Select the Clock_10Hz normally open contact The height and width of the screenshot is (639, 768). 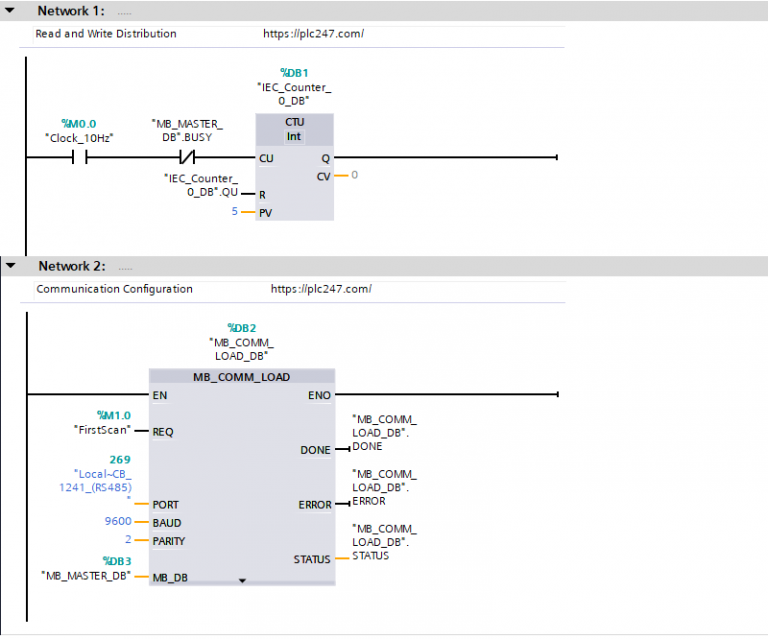click(79, 158)
